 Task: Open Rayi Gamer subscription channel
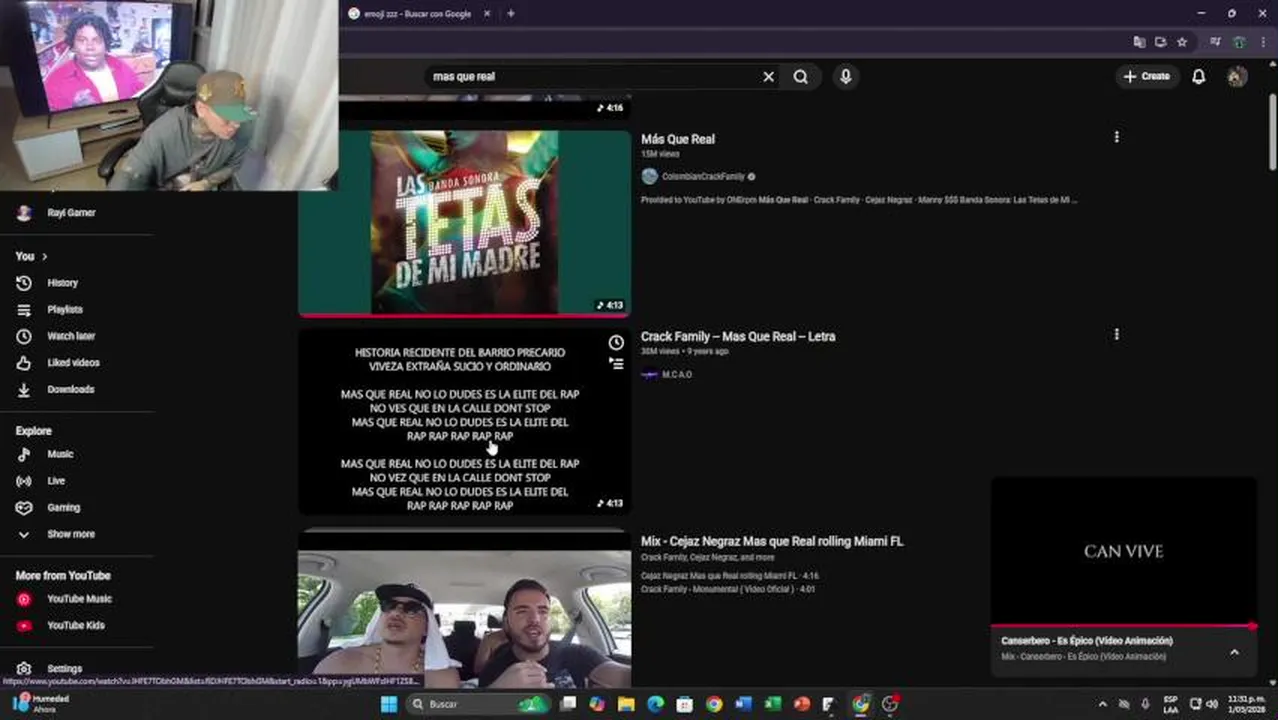point(71,213)
